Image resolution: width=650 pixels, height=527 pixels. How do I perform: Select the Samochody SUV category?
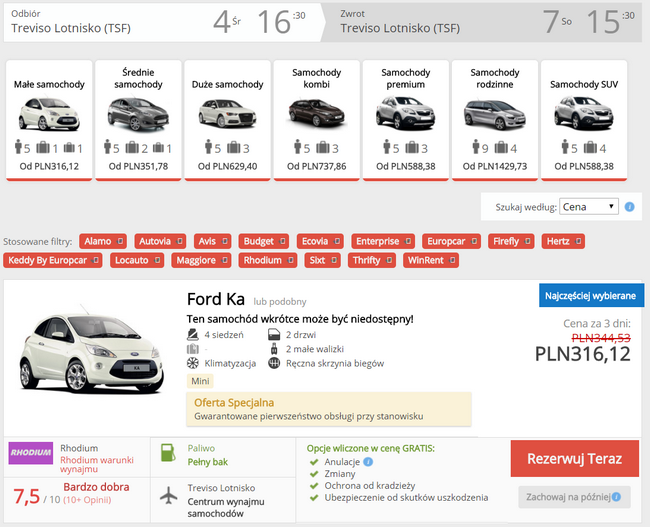coord(582,120)
